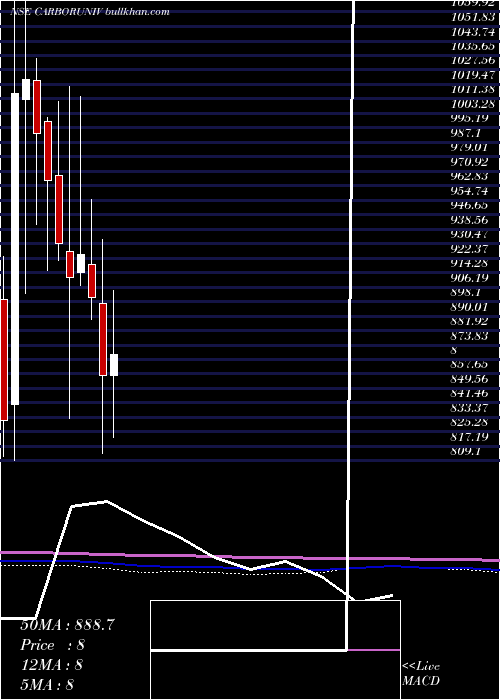Click the <<Live MACD label
Viewport: 500px width, 700px height.
tap(421, 674)
